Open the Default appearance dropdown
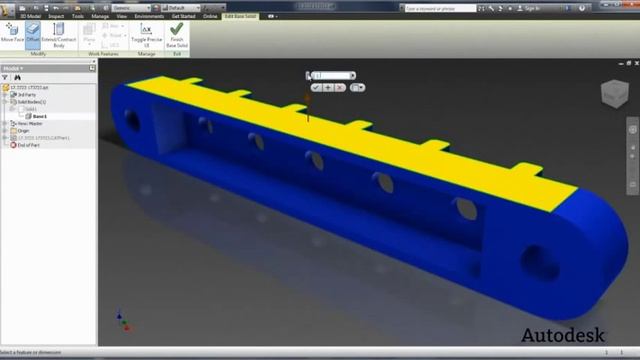The width and height of the screenshot is (640, 360). coord(181,8)
